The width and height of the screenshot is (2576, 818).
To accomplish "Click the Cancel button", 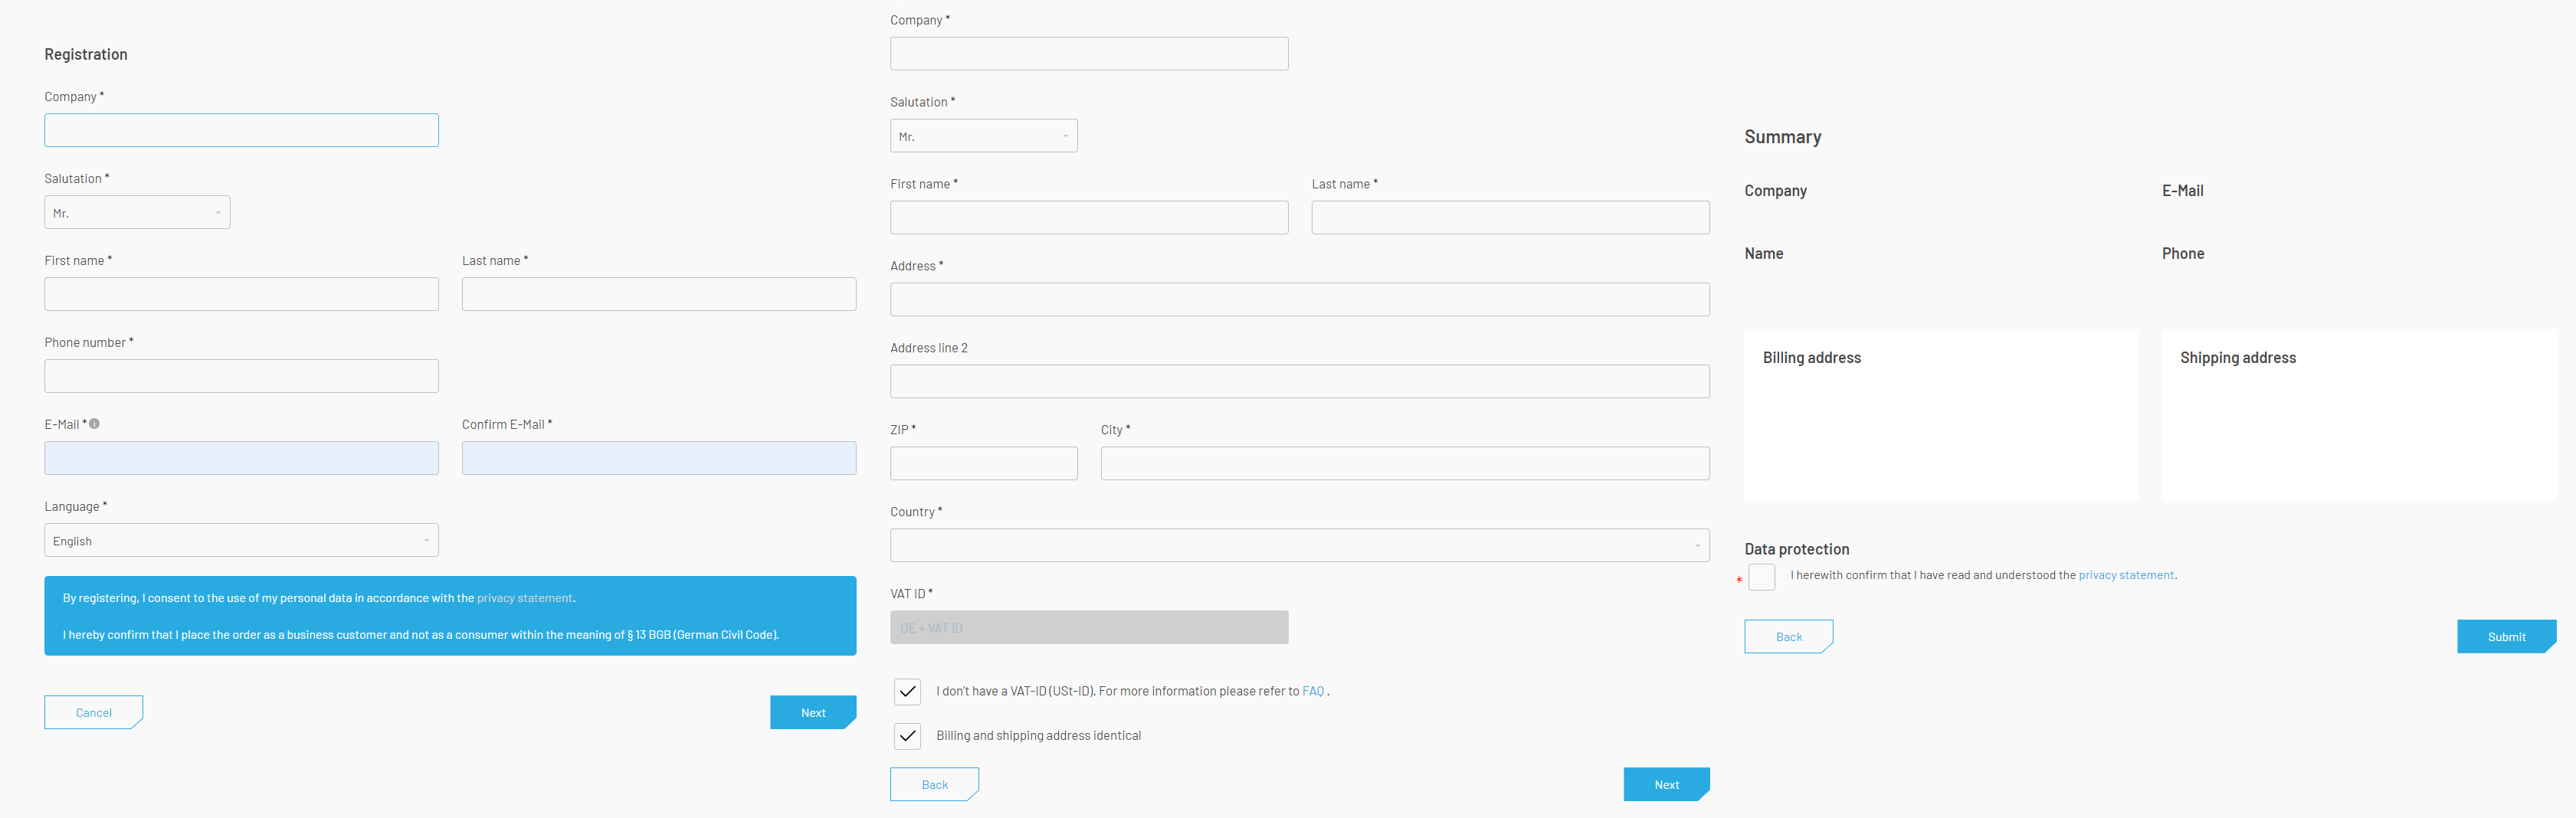I will 93,713.
